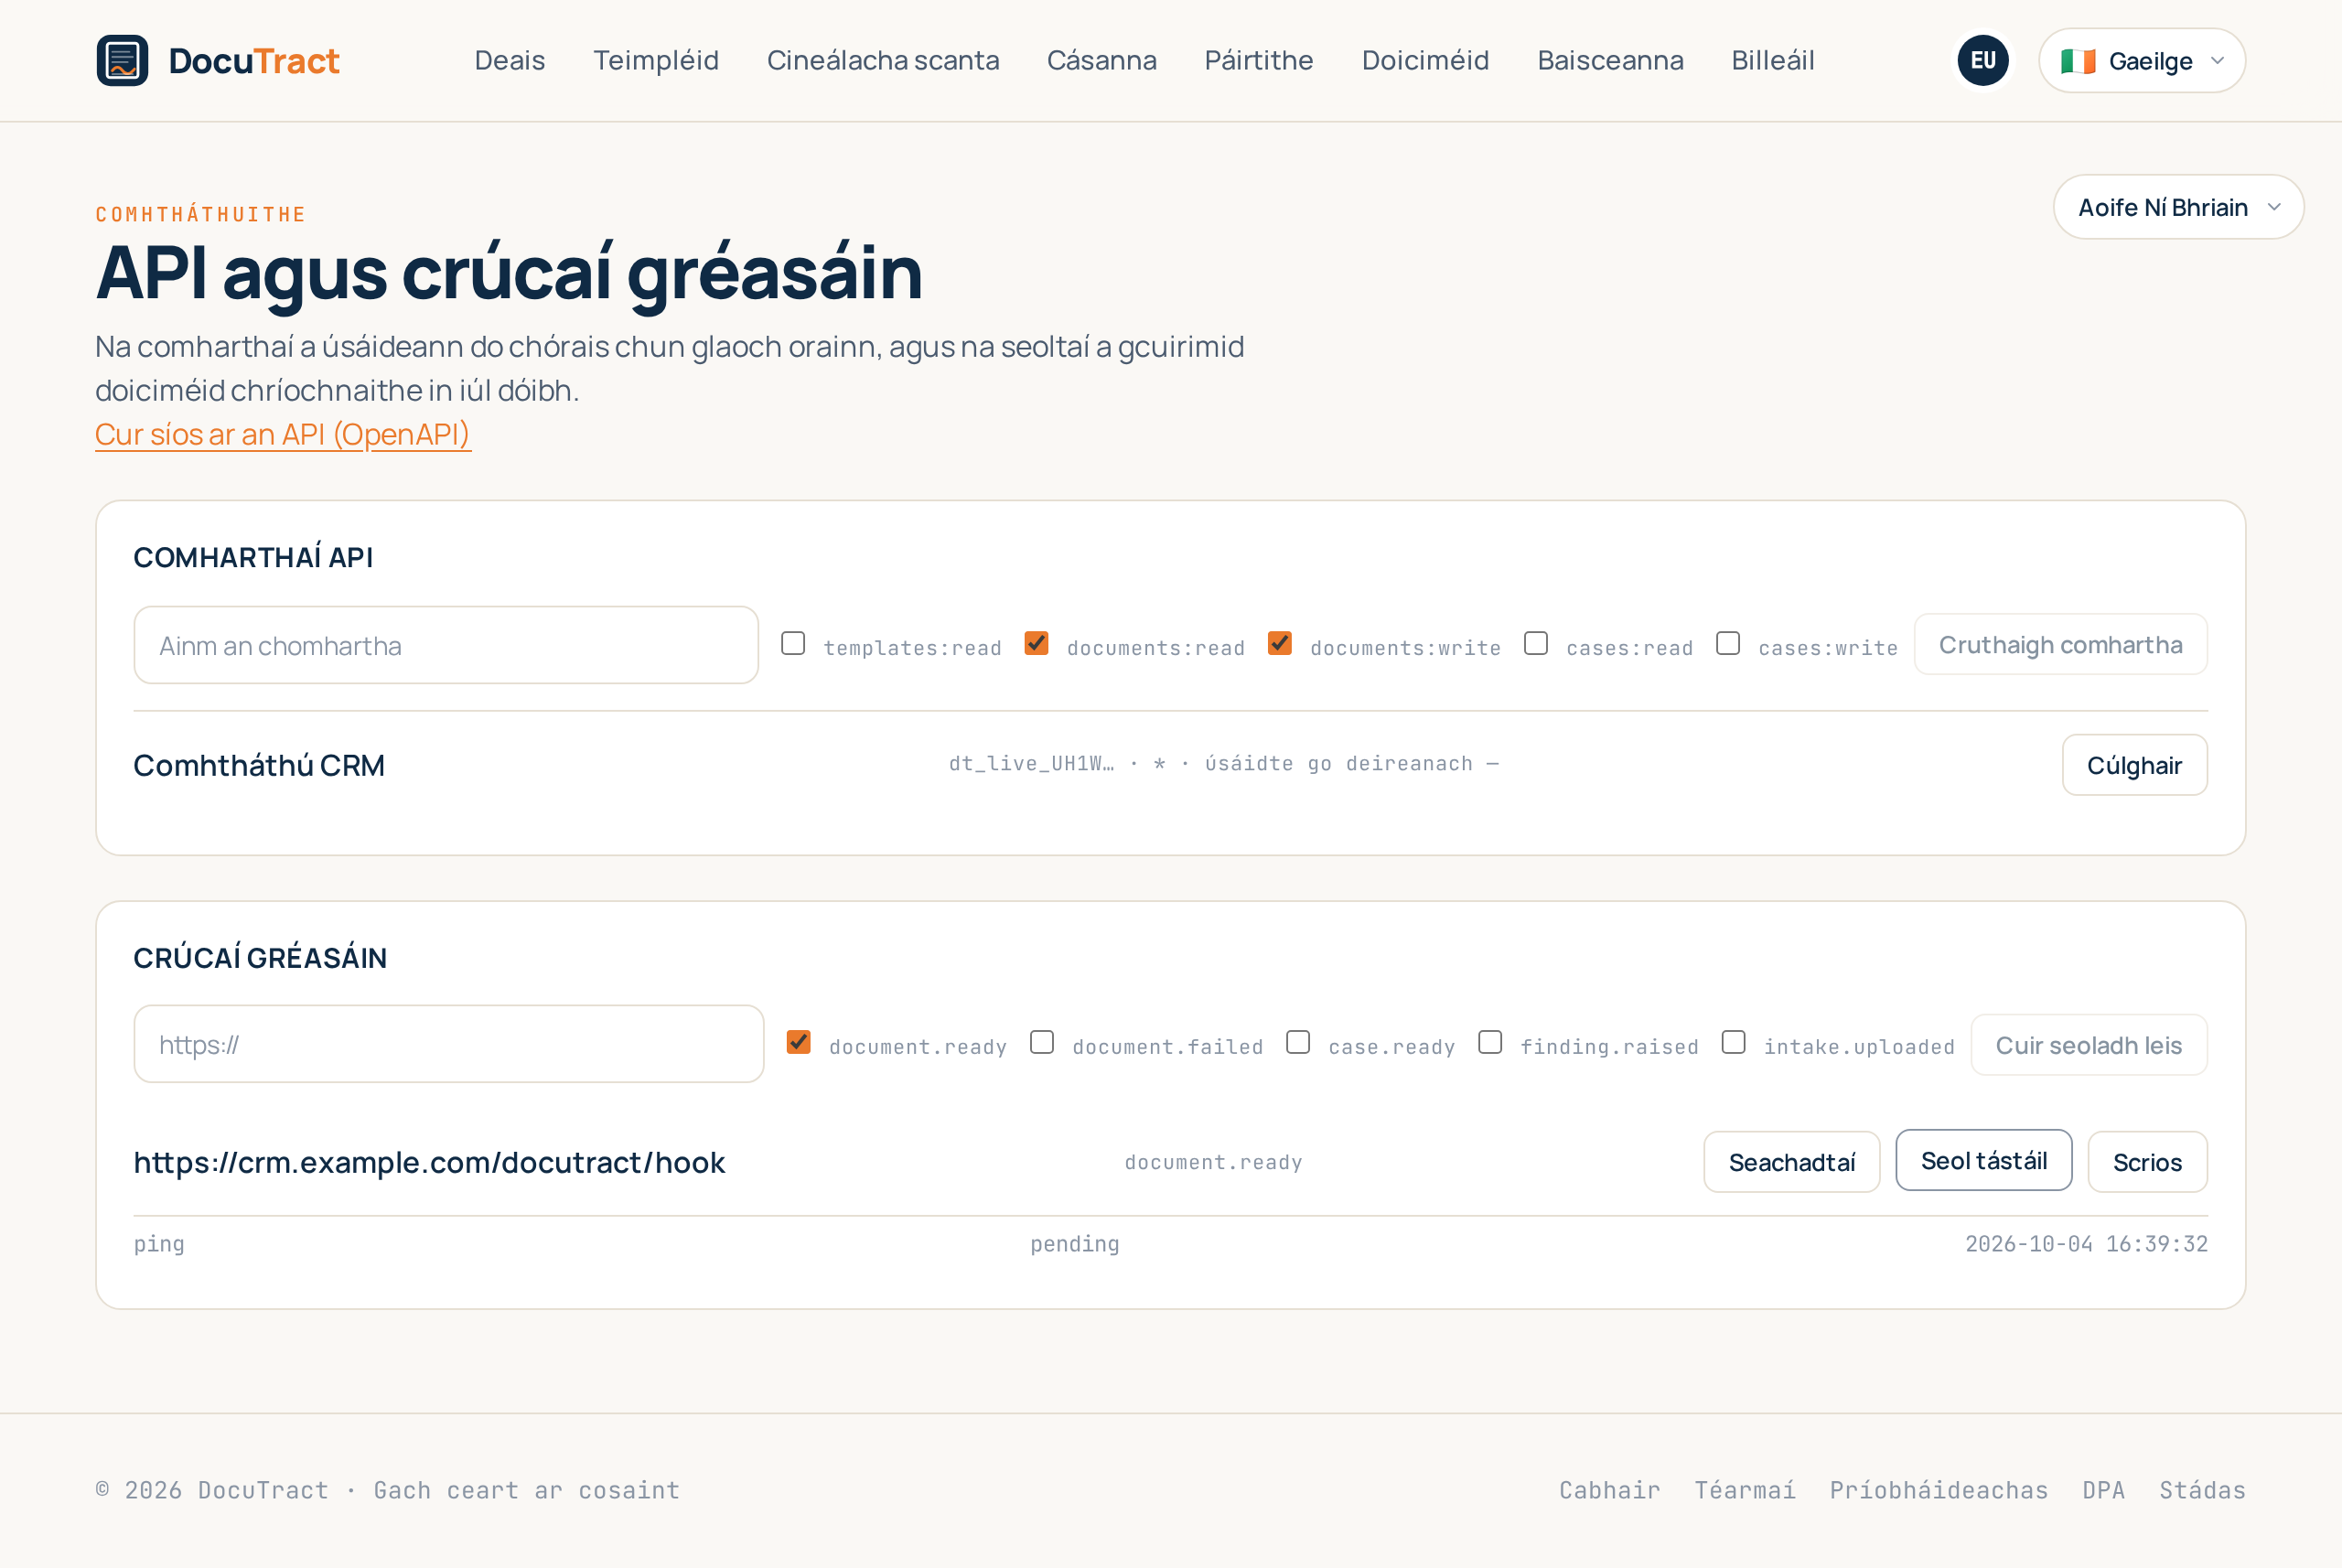
Task: Click the DocuTract brand name
Action: coord(254,61)
